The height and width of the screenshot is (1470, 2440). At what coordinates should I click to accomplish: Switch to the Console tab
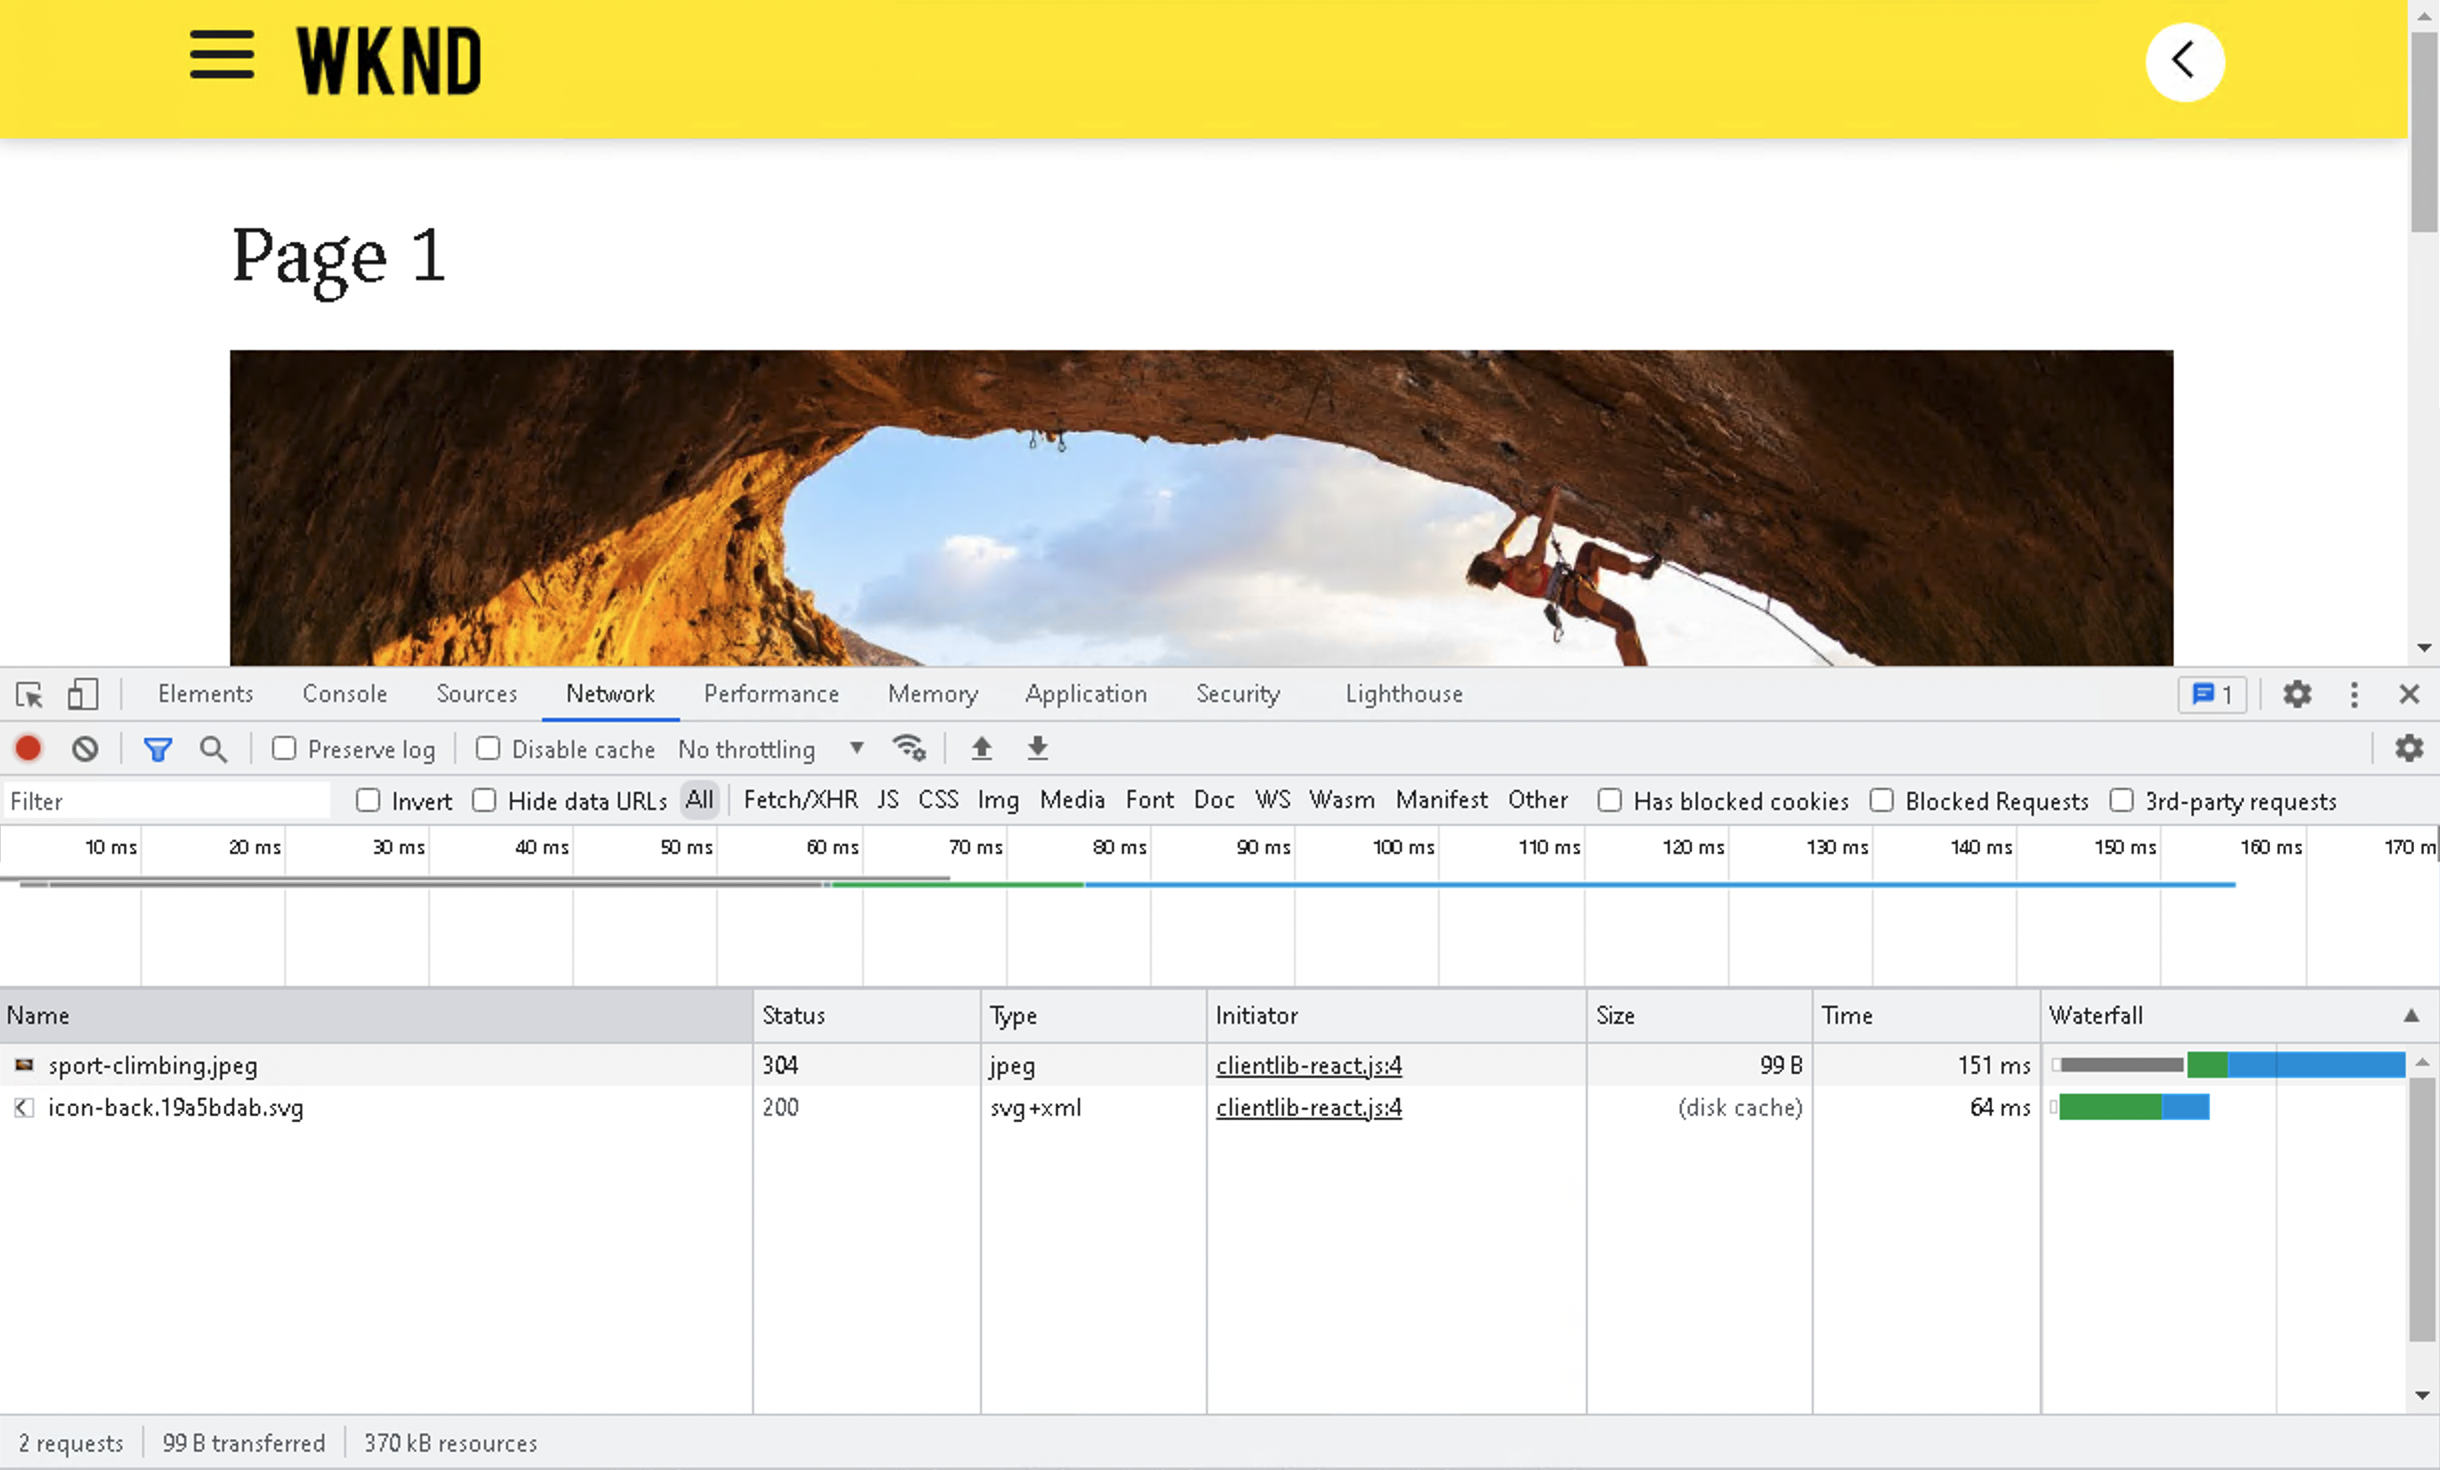[344, 694]
